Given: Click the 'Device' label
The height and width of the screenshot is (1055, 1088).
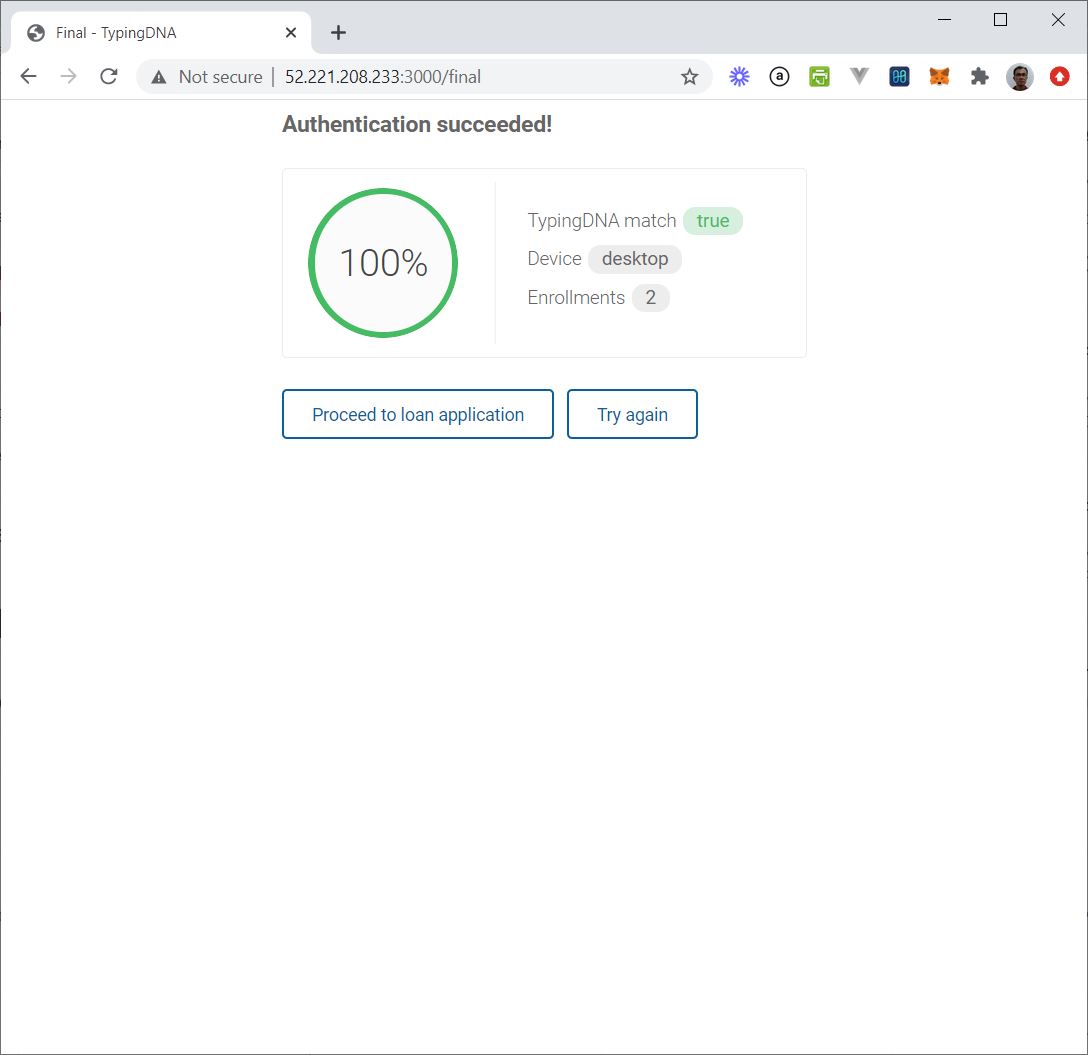Looking at the screenshot, I should tap(554, 259).
